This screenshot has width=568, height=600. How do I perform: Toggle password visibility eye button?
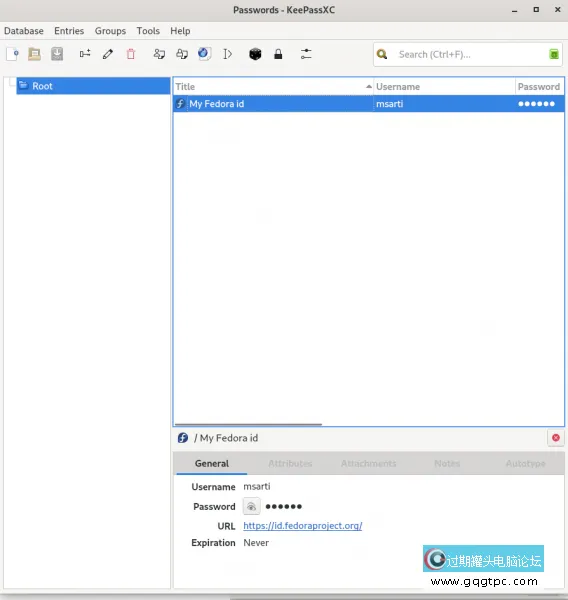click(x=251, y=507)
